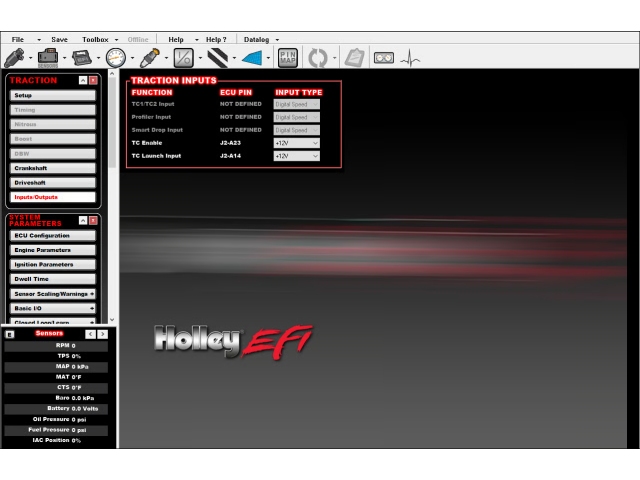
Task: Click the Oil Pressure readout
Action: coord(56,419)
